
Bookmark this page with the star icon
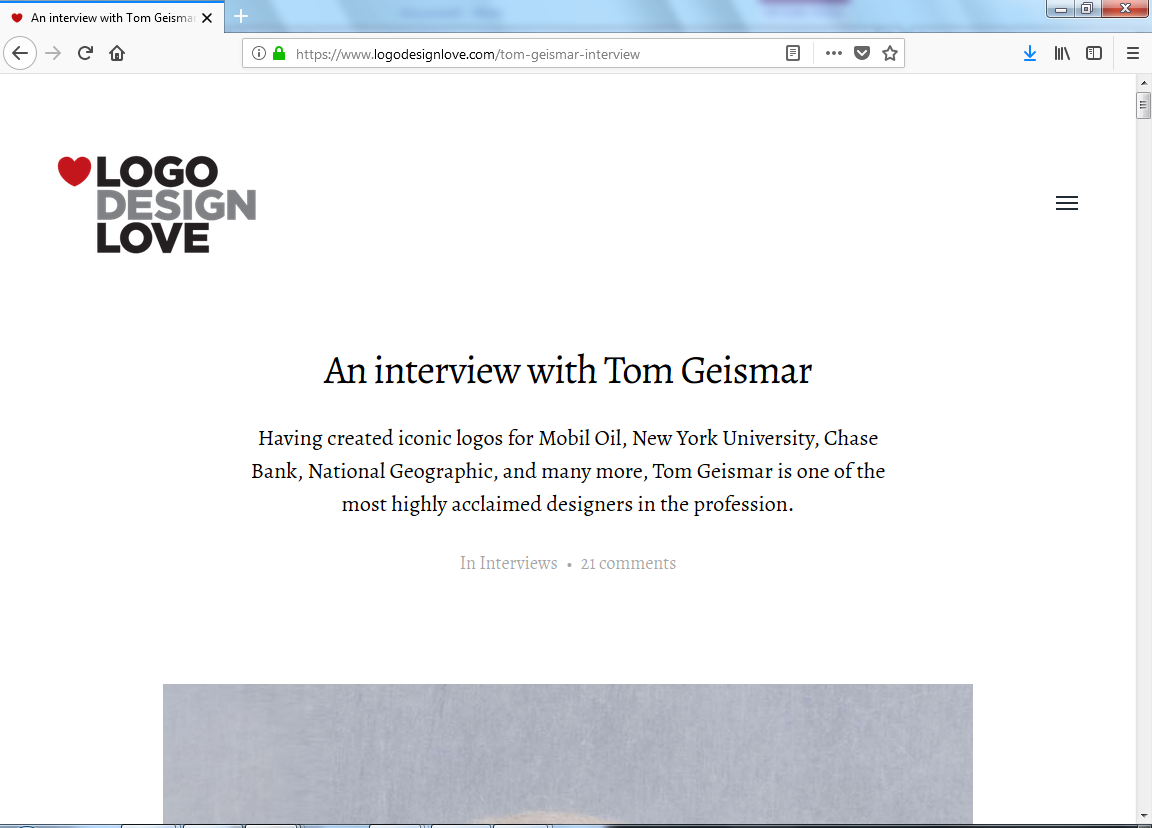[x=890, y=54]
